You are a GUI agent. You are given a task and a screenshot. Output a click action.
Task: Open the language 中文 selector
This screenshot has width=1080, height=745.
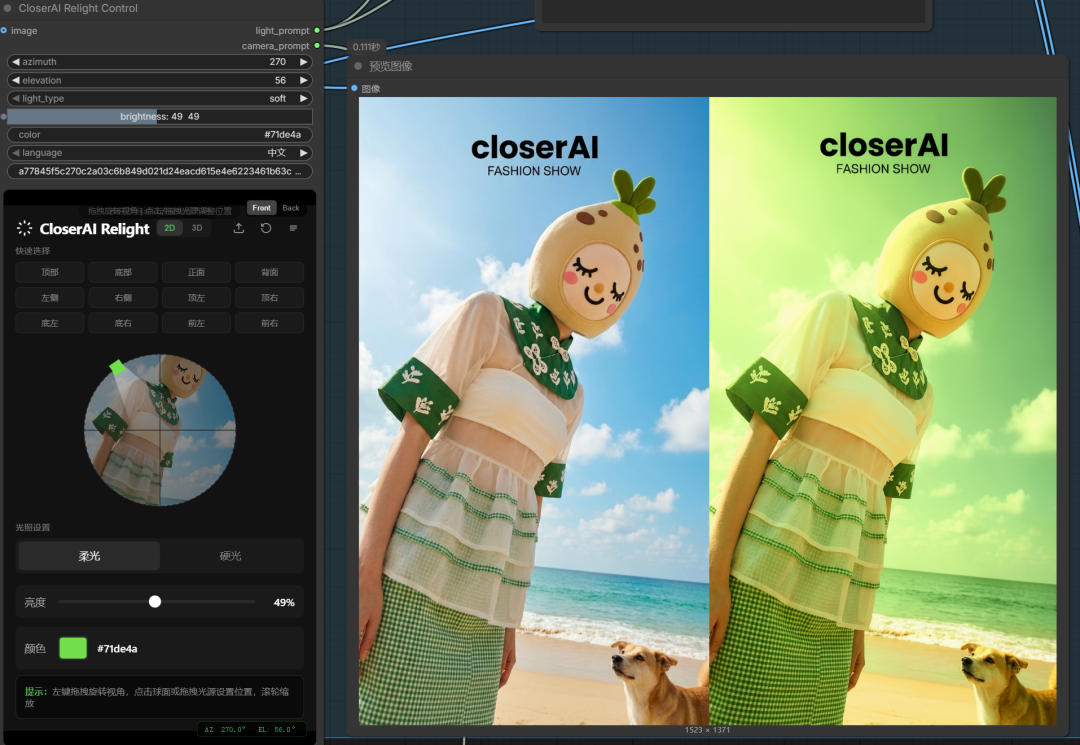coord(160,153)
